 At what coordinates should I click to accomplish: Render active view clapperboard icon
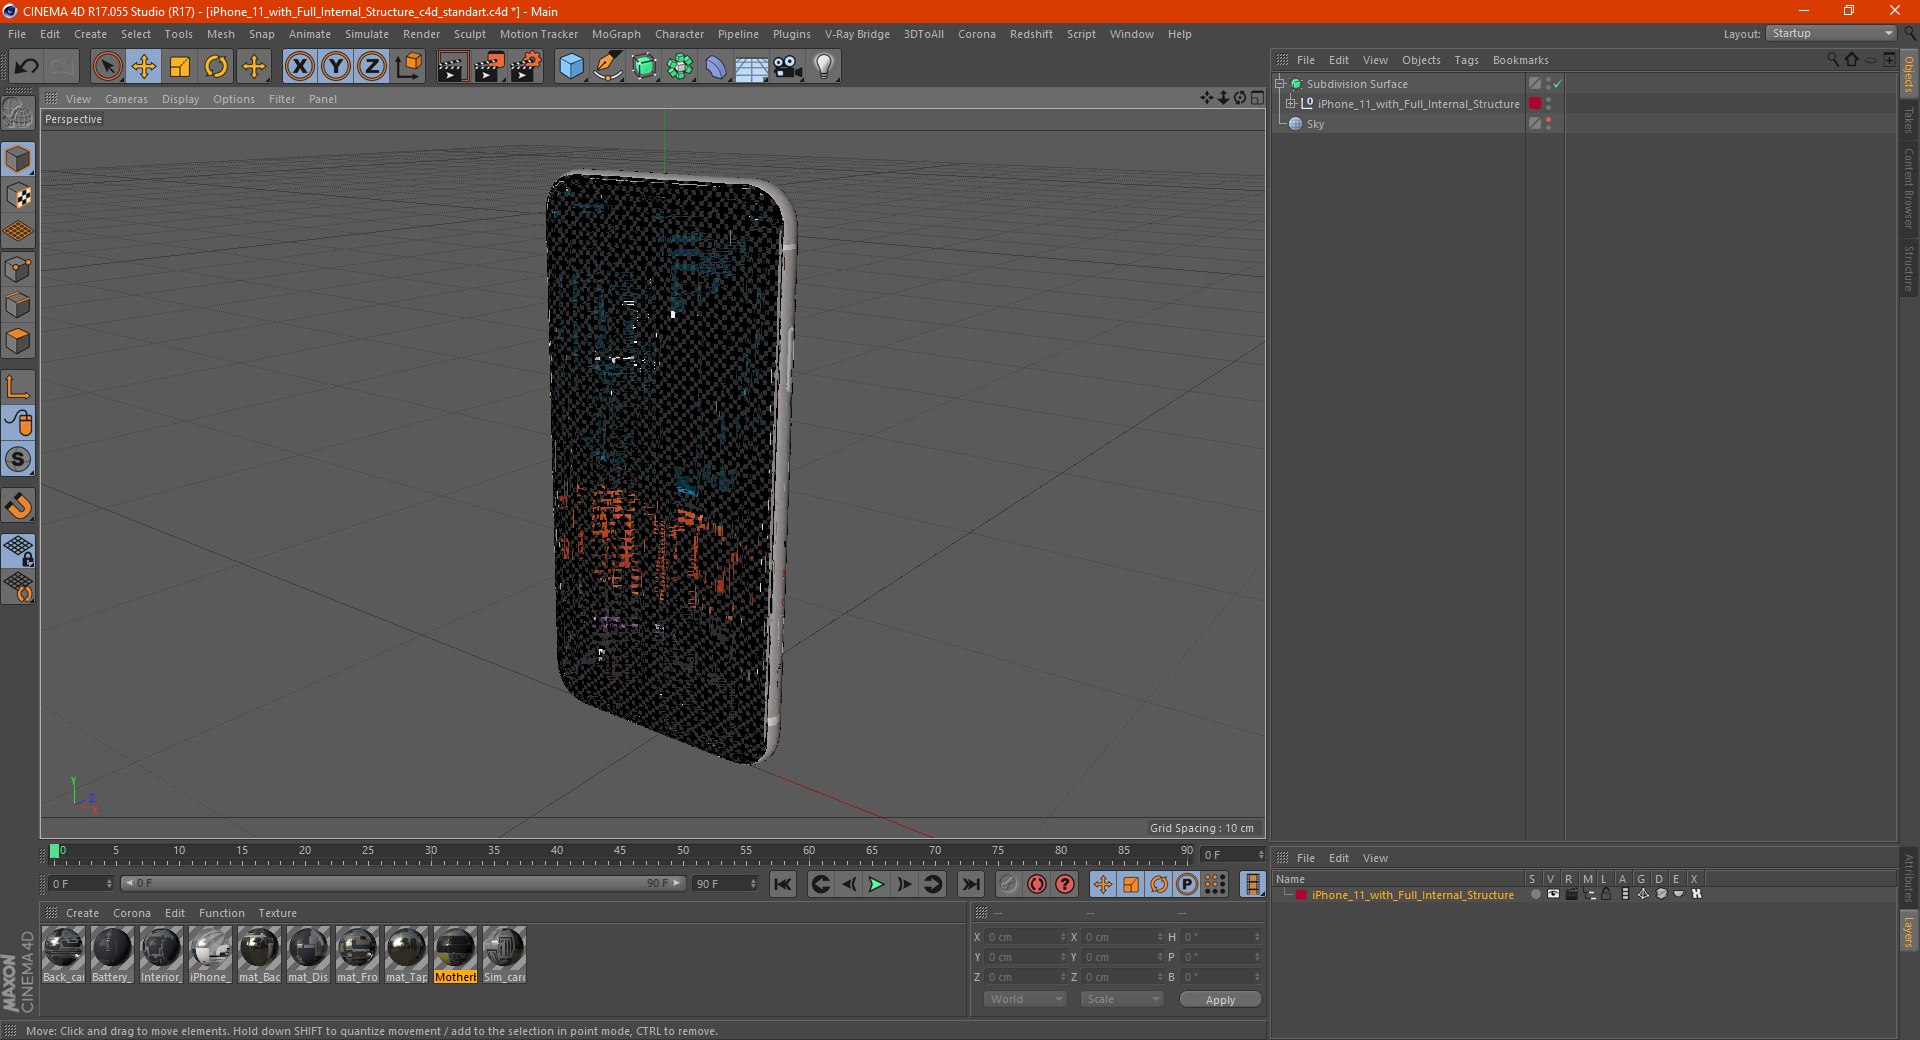pos(452,67)
